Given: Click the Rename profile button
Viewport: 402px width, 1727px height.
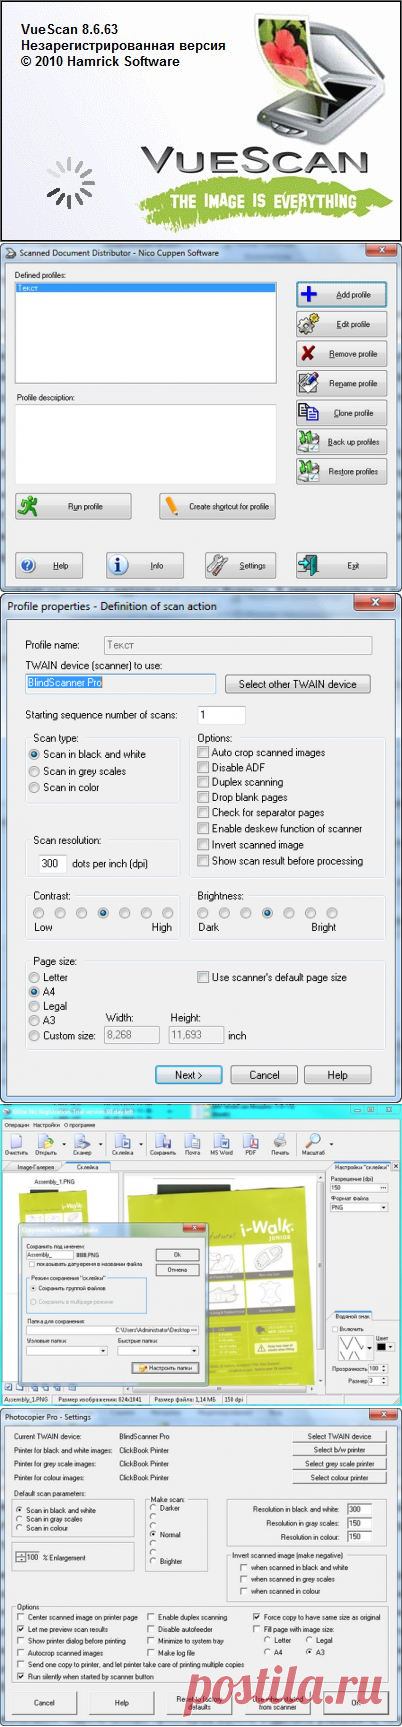Looking at the screenshot, I should coord(341,383).
